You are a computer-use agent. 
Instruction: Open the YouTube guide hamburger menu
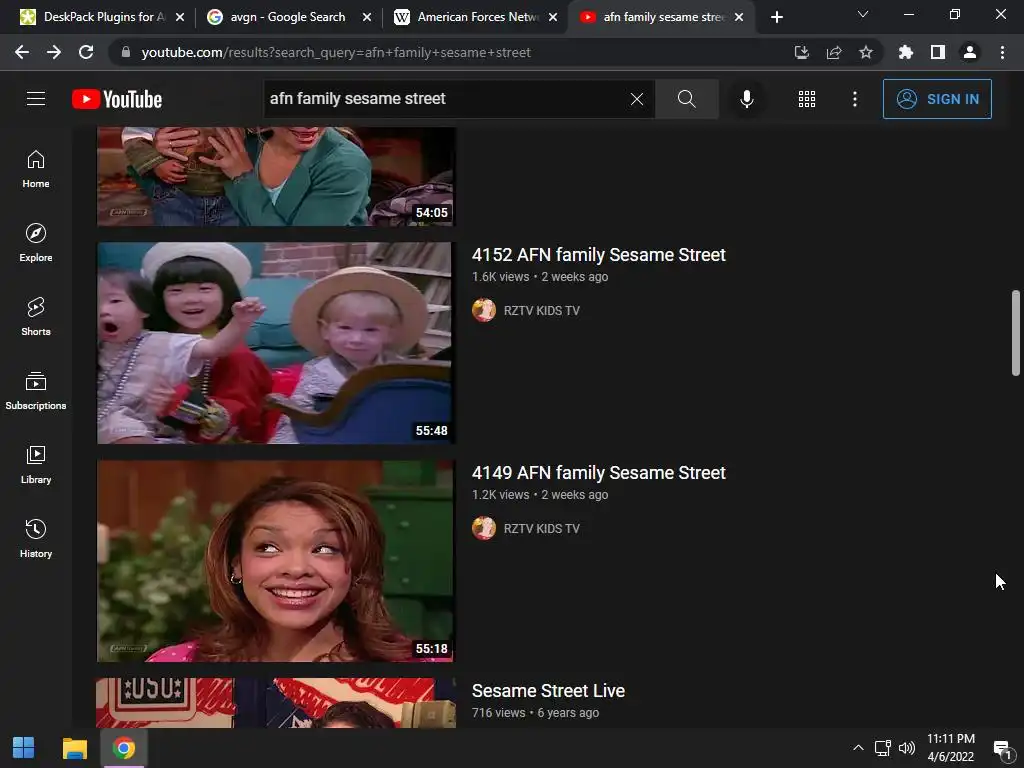point(36,99)
